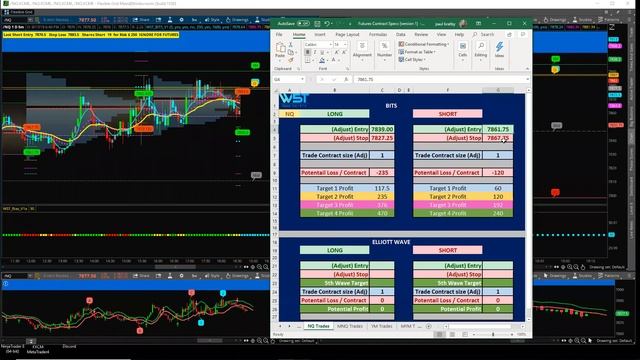Select Normal view in Excel status bar

point(440,334)
